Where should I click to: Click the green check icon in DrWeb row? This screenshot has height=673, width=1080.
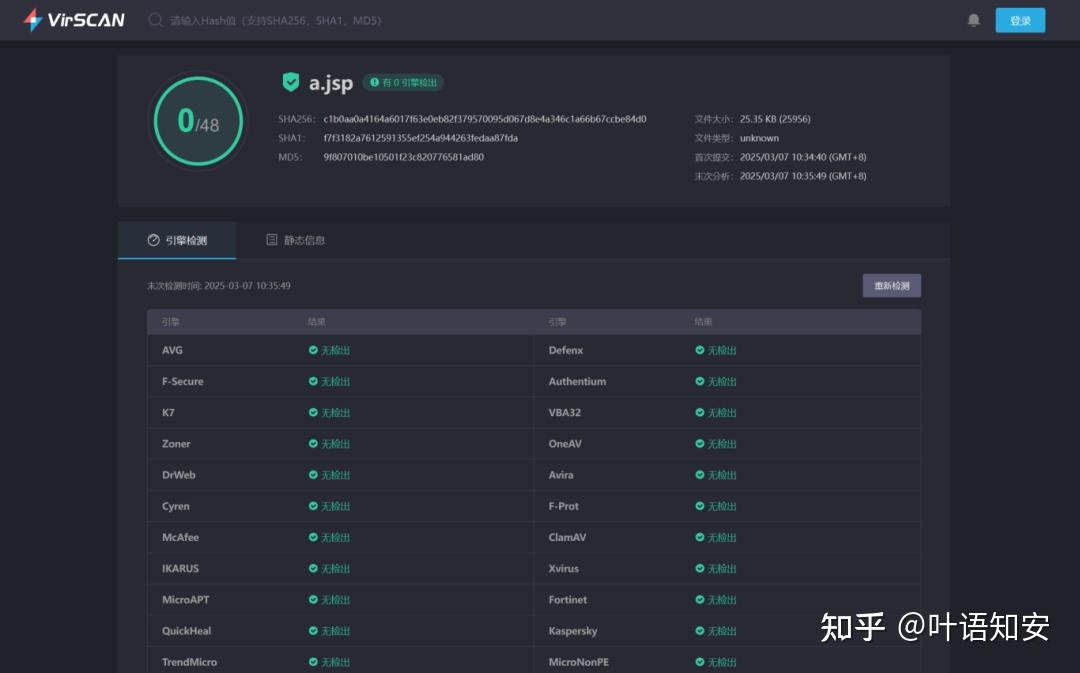[x=313, y=475]
